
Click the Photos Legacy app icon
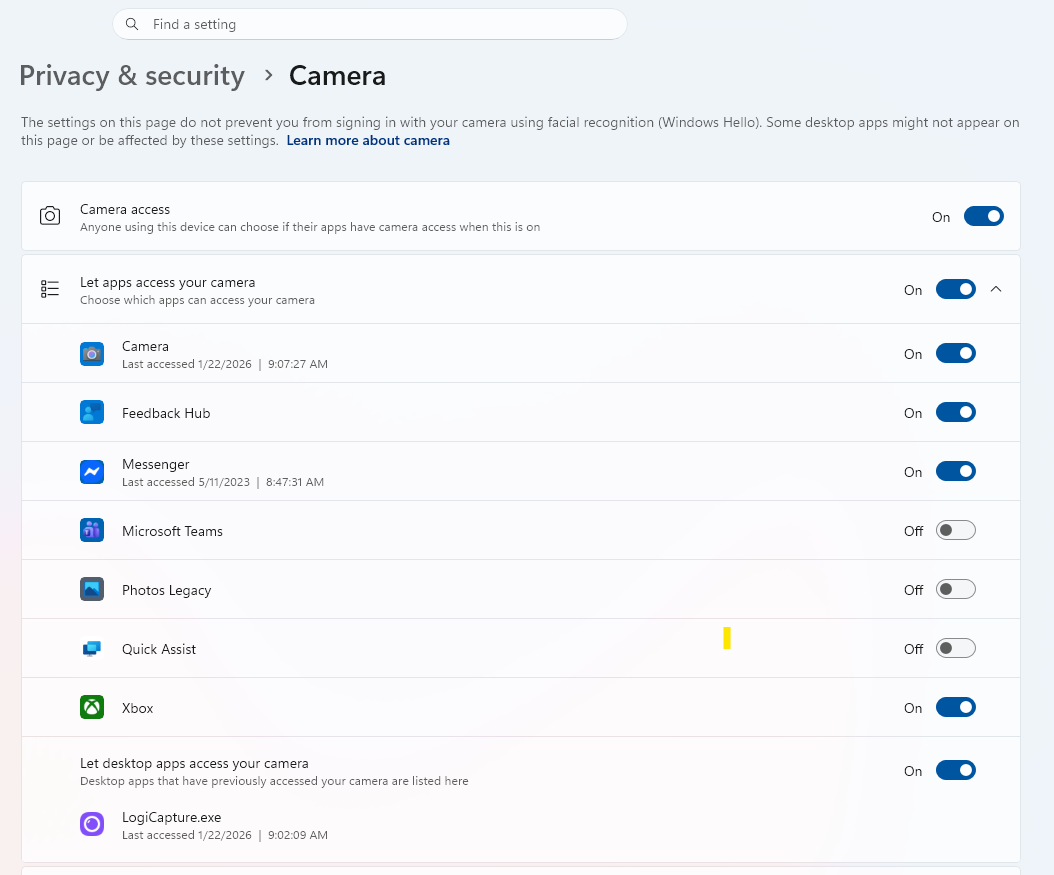pyautogui.click(x=92, y=589)
